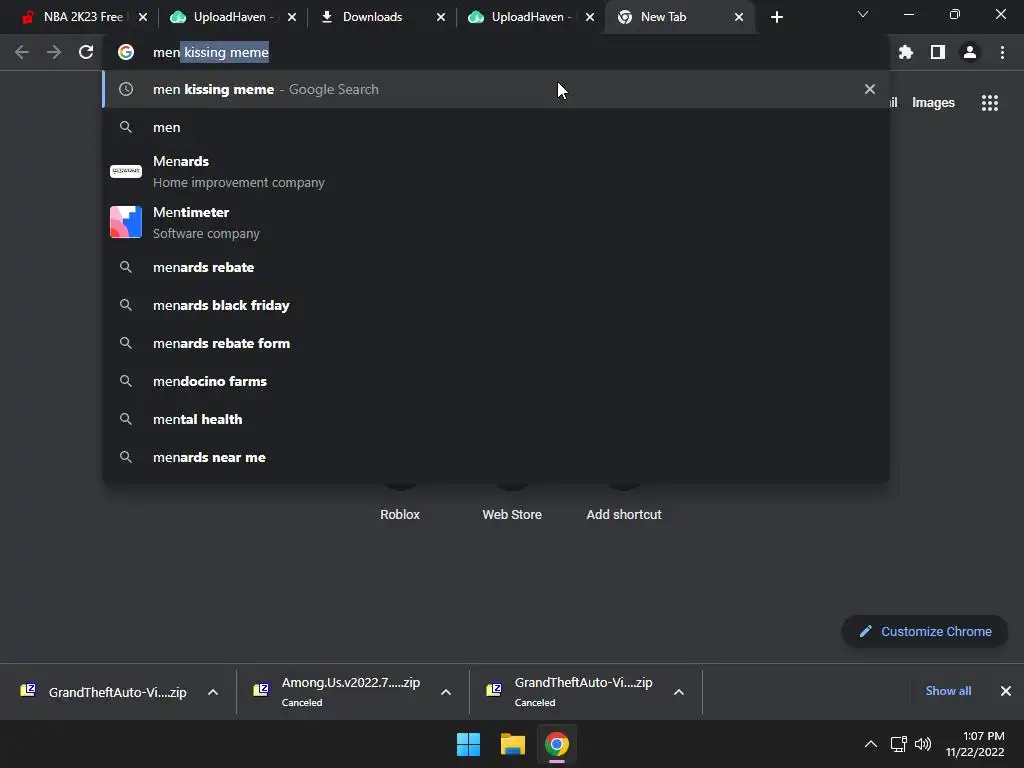Select 'men kissing meme' Google Search suggestion
1024x768 pixels.
[496, 89]
